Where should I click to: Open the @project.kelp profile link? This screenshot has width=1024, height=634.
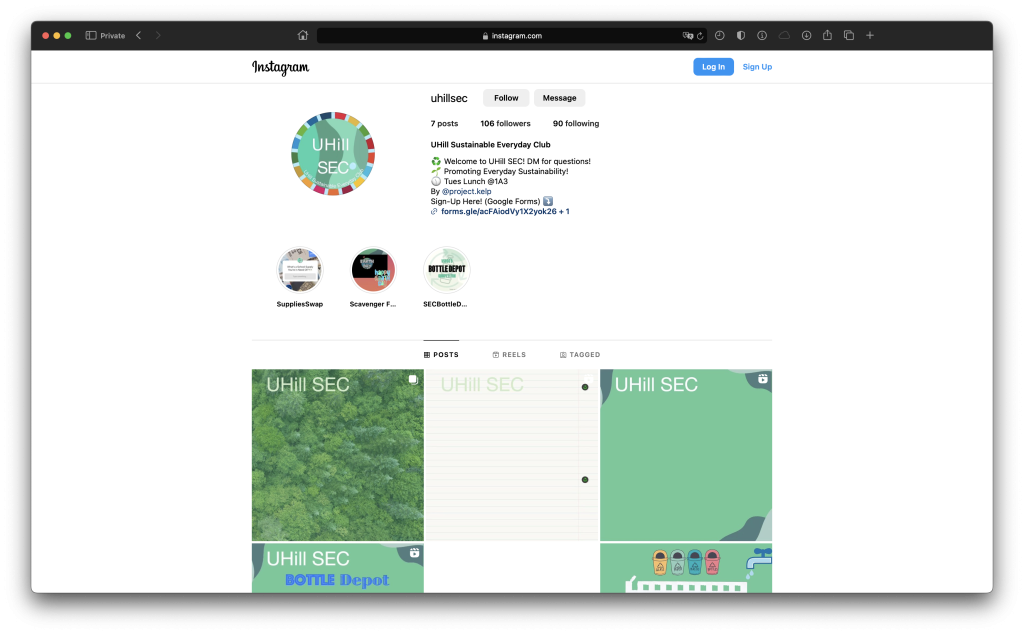click(466, 191)
